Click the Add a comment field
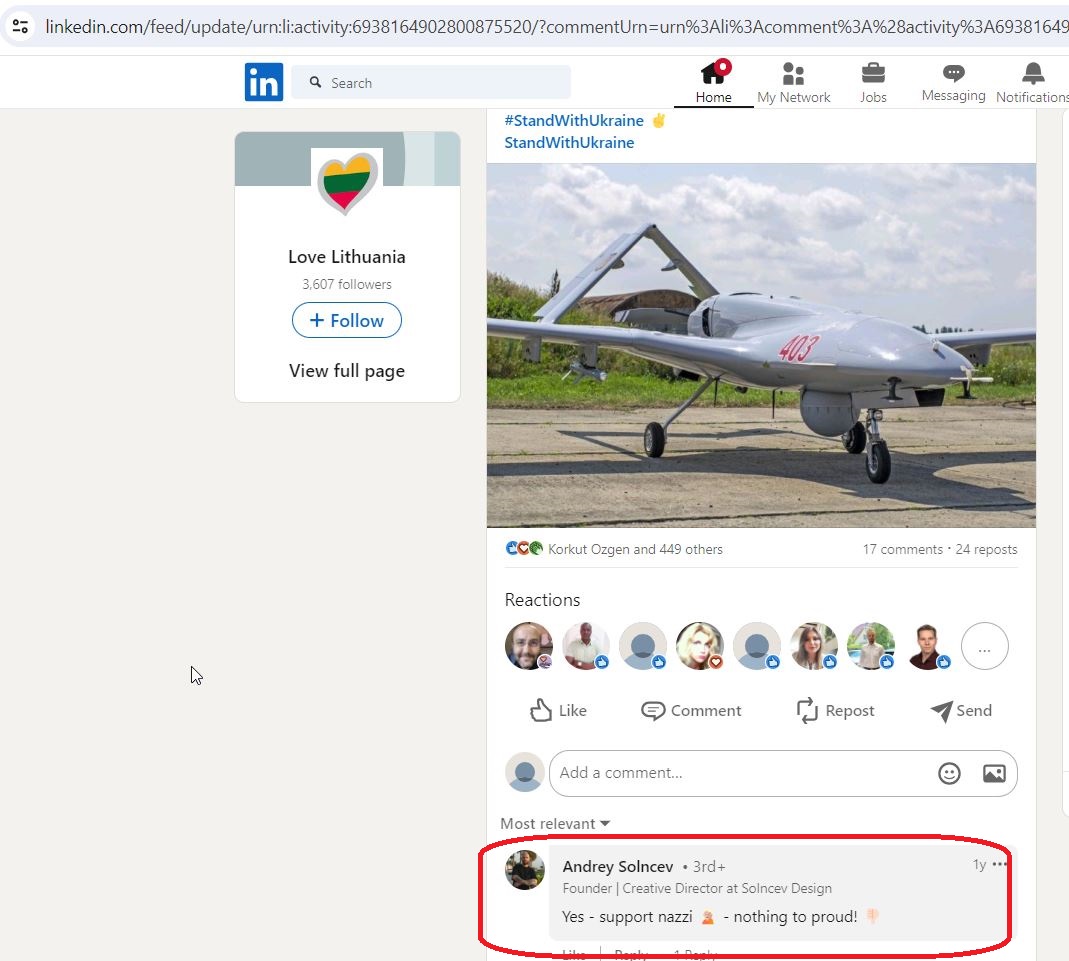The height and width of the screenshot is (961, 1069). [783, 774]
